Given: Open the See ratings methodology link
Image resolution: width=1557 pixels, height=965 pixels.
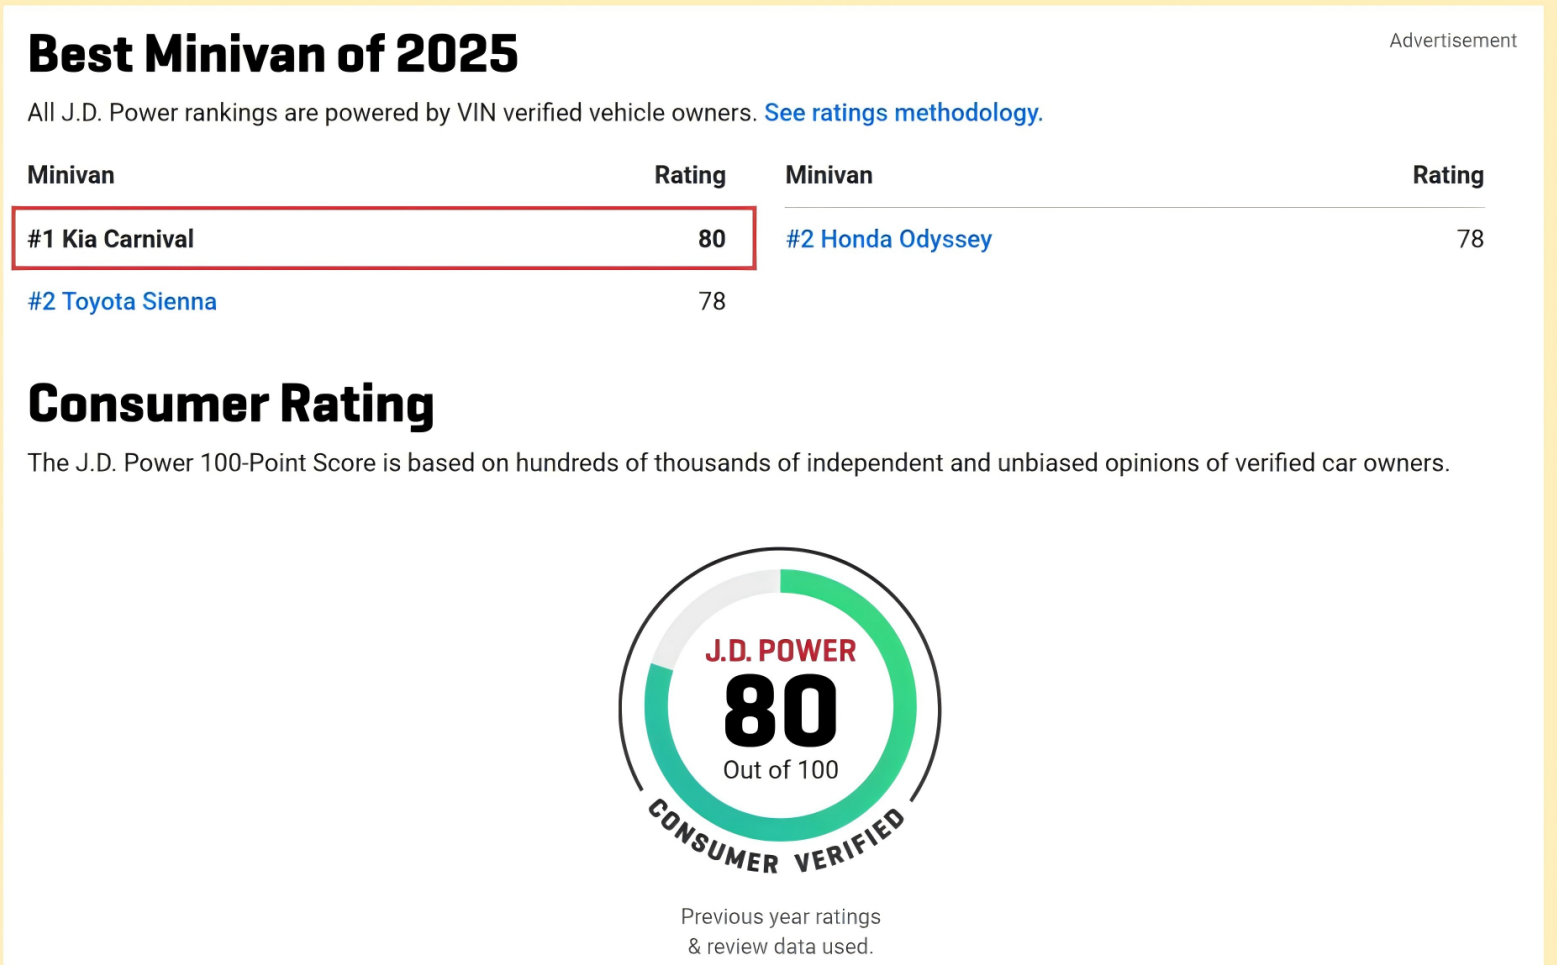Looking at the screenshot, I should point(903,113).
